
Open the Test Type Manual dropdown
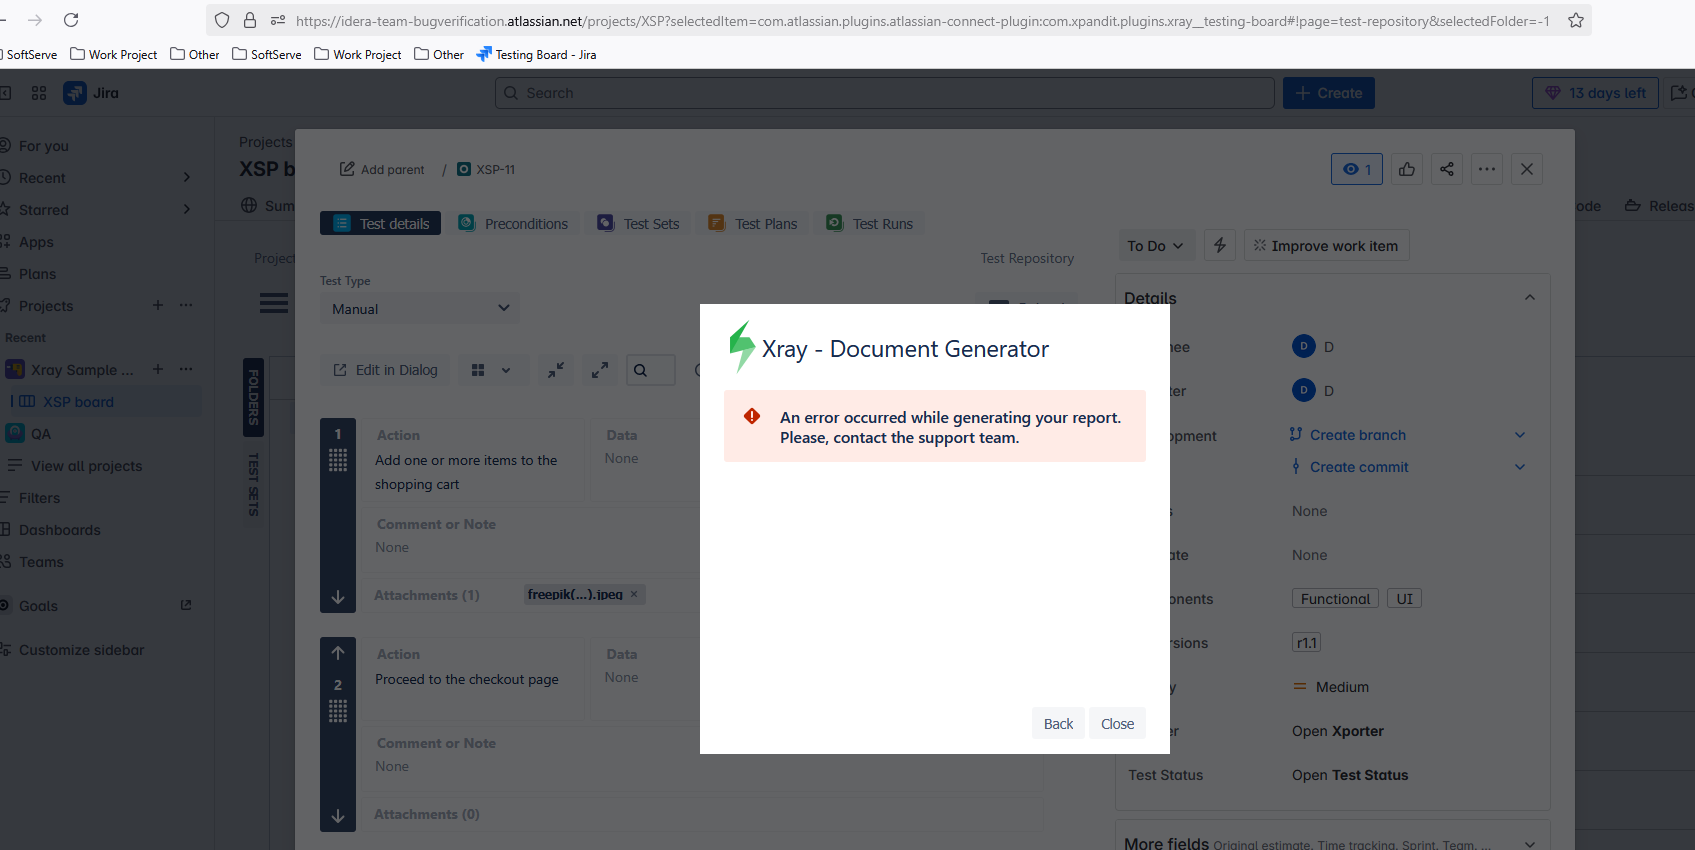[420, 309]
